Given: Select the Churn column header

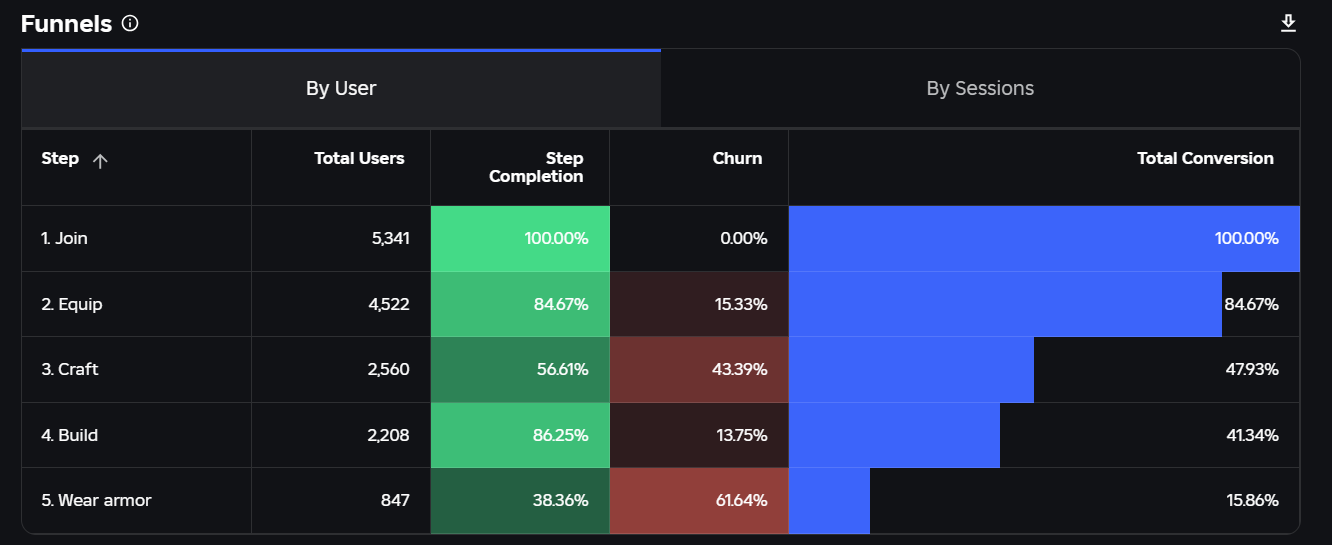Looking at the screenshot, I should click(737, 158).
